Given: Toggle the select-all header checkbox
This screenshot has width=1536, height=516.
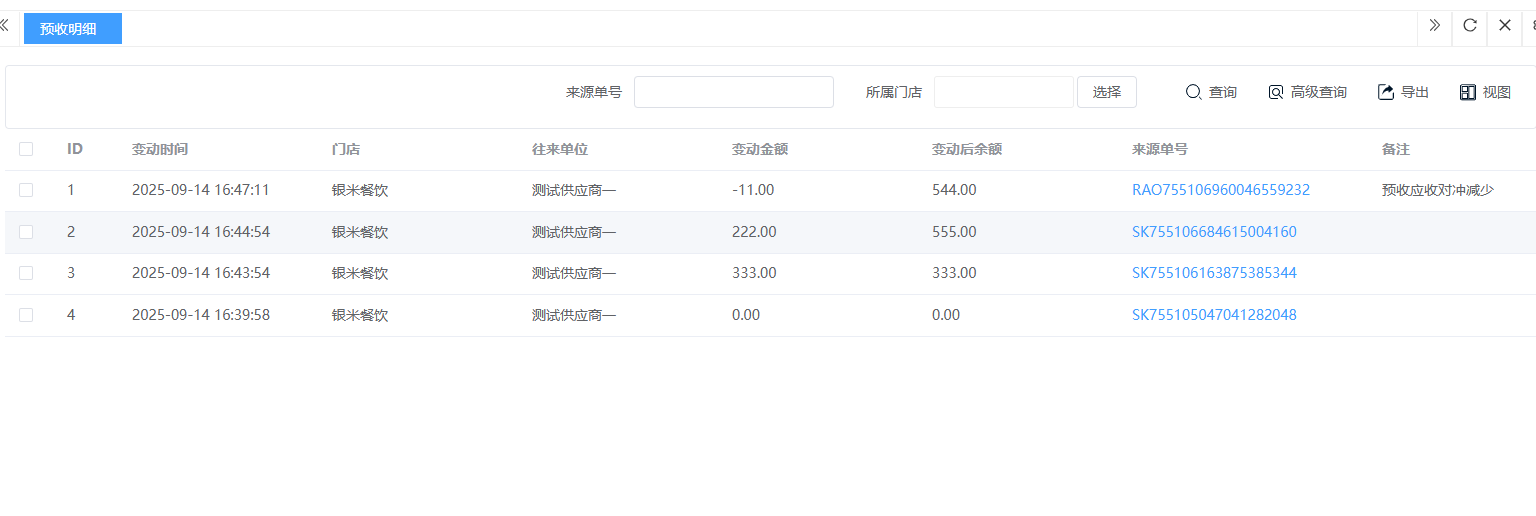Looking at the screenshot, I should pos(26,149).
